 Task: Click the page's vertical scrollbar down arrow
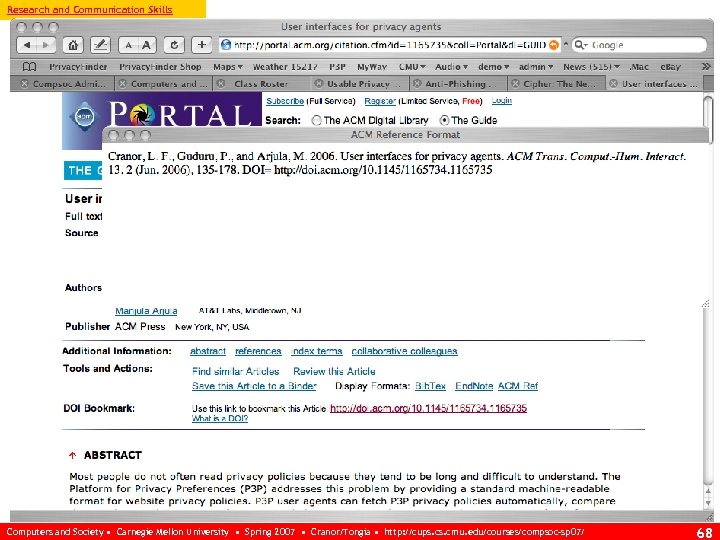coord(708,503)
